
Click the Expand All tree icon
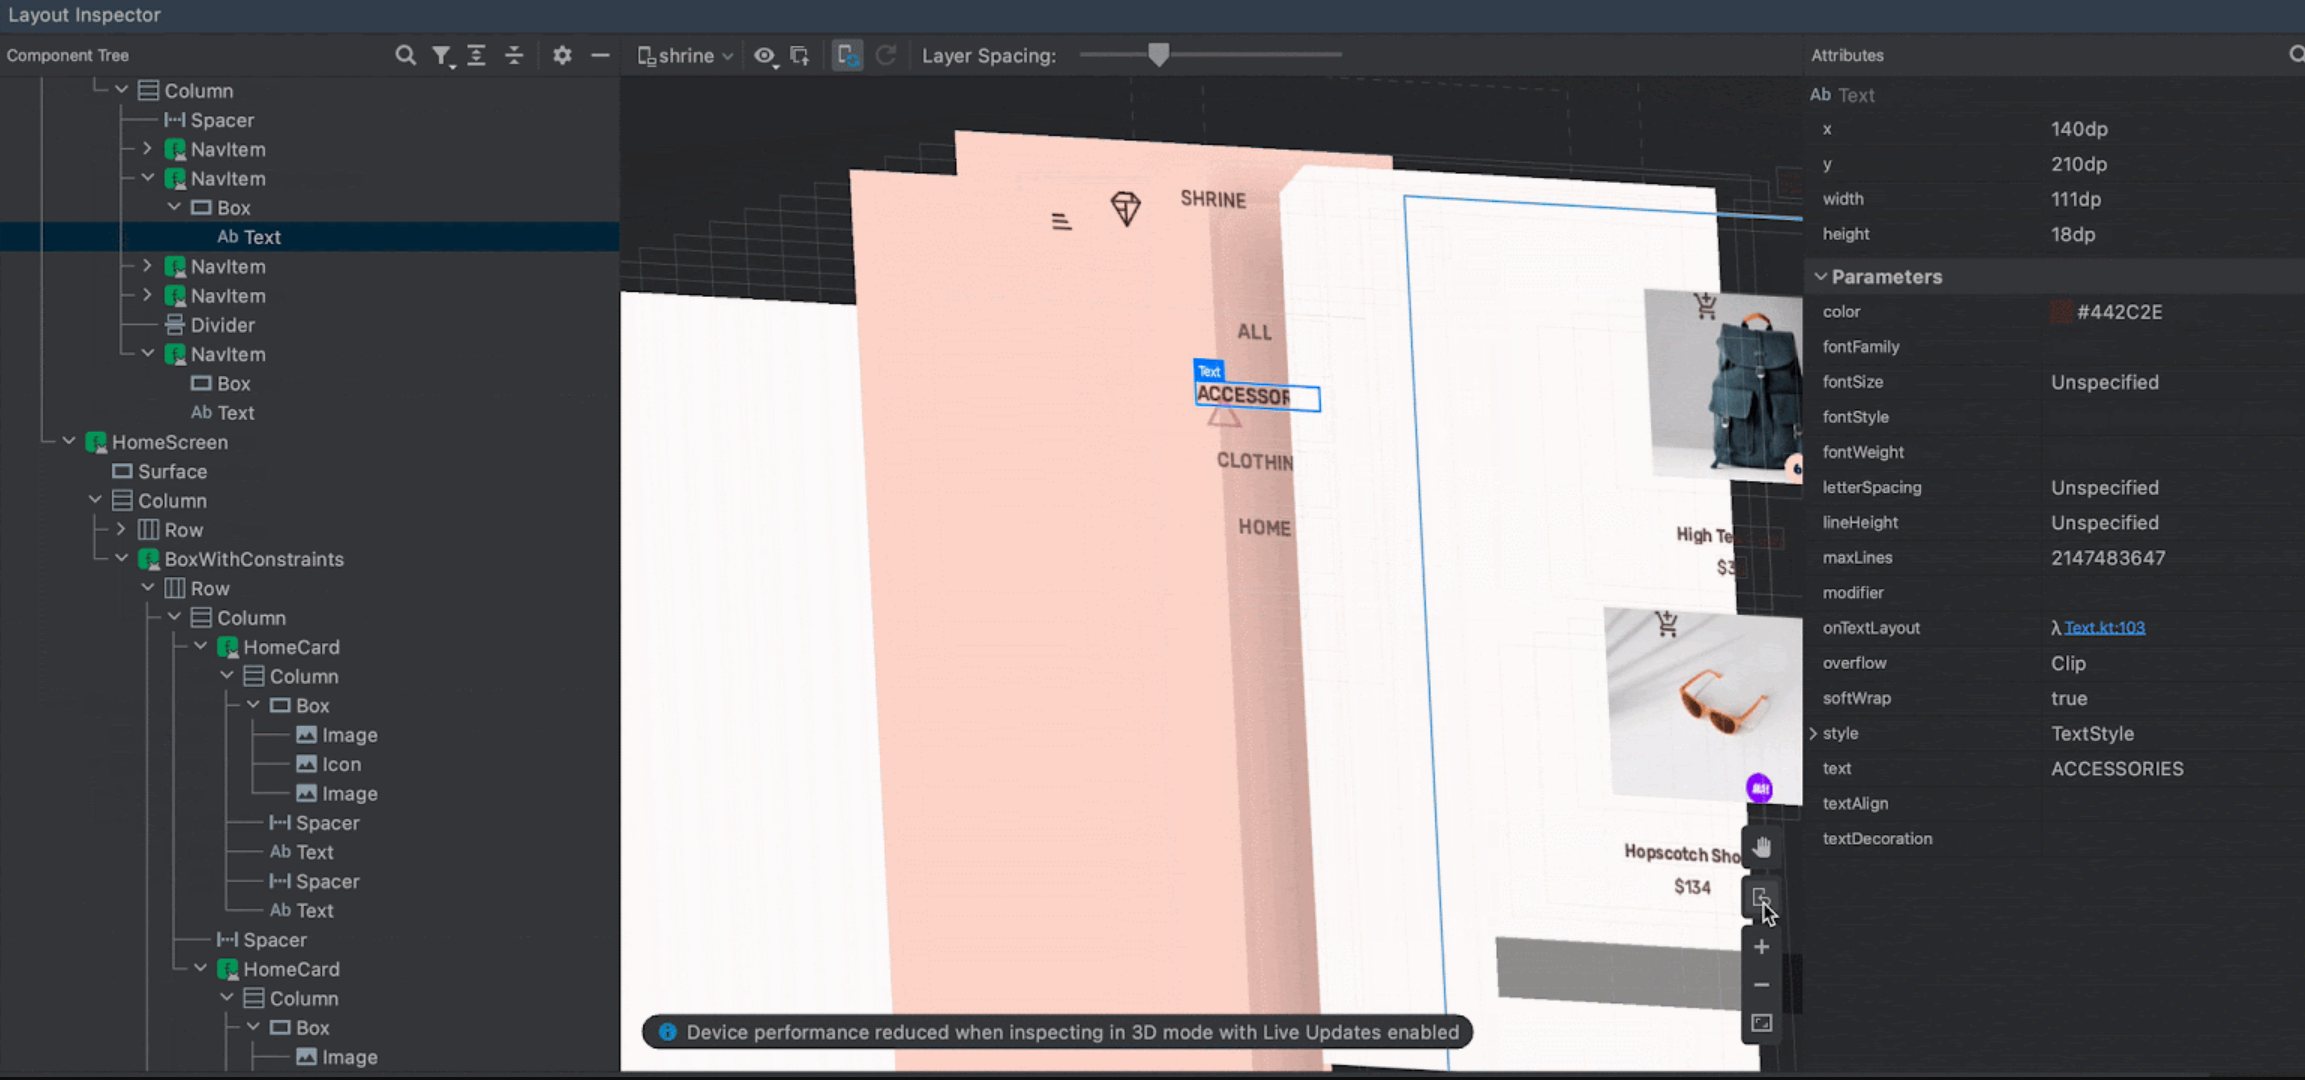tap(477, 55)
